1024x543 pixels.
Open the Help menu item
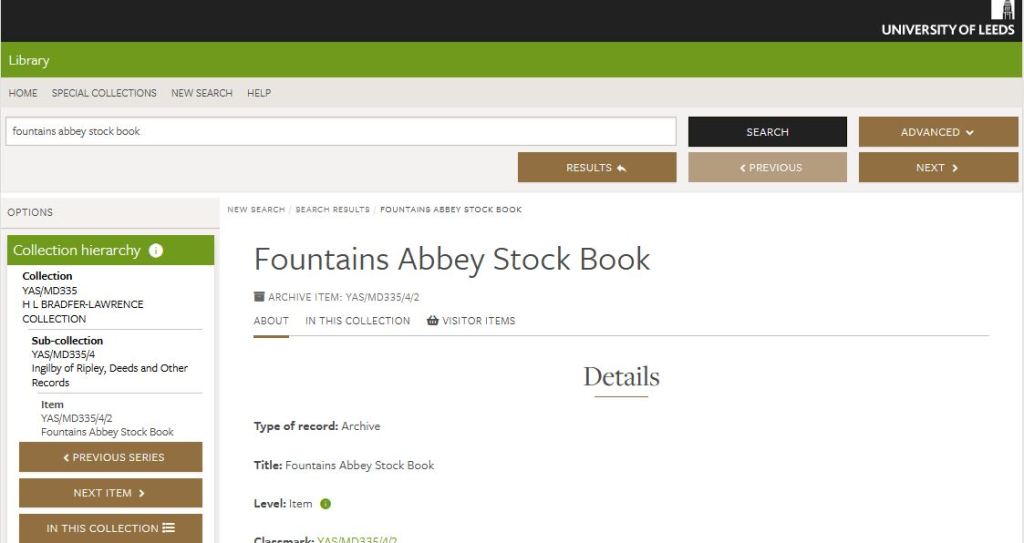[x=259, y=93]
